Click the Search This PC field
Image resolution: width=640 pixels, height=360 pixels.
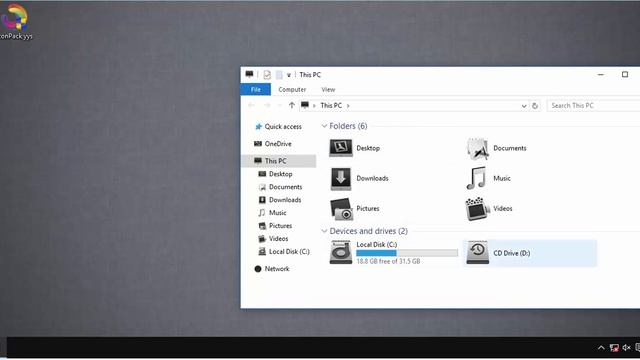(593, 106)
